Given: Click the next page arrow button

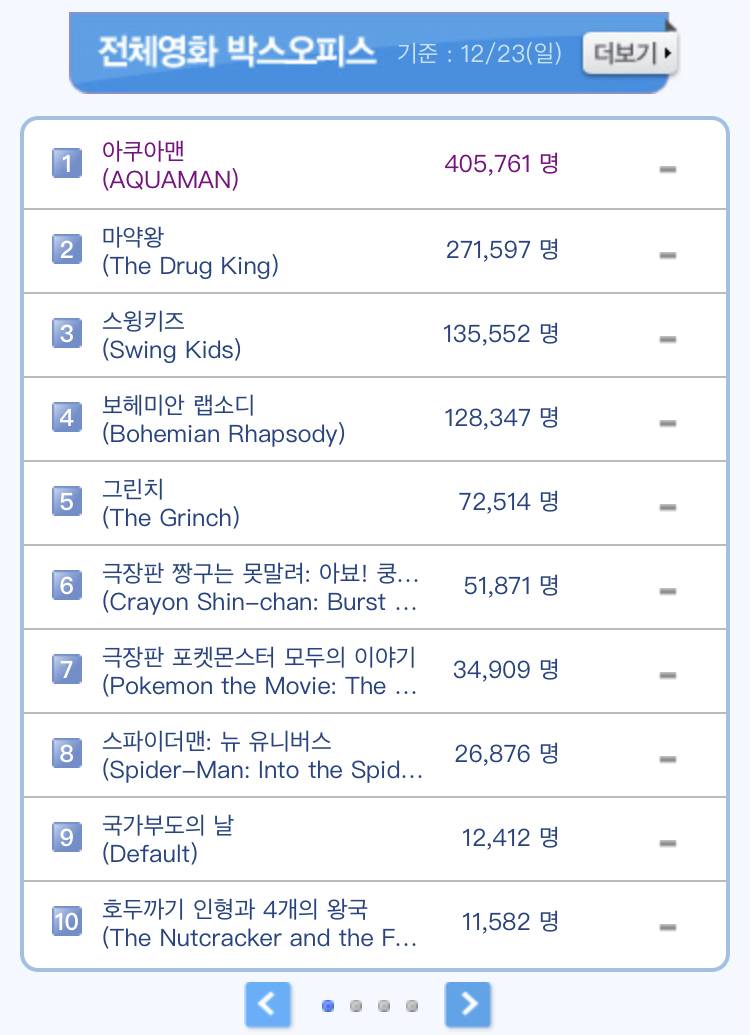Looking at the screenshot, I should (x=468, y=1004).
